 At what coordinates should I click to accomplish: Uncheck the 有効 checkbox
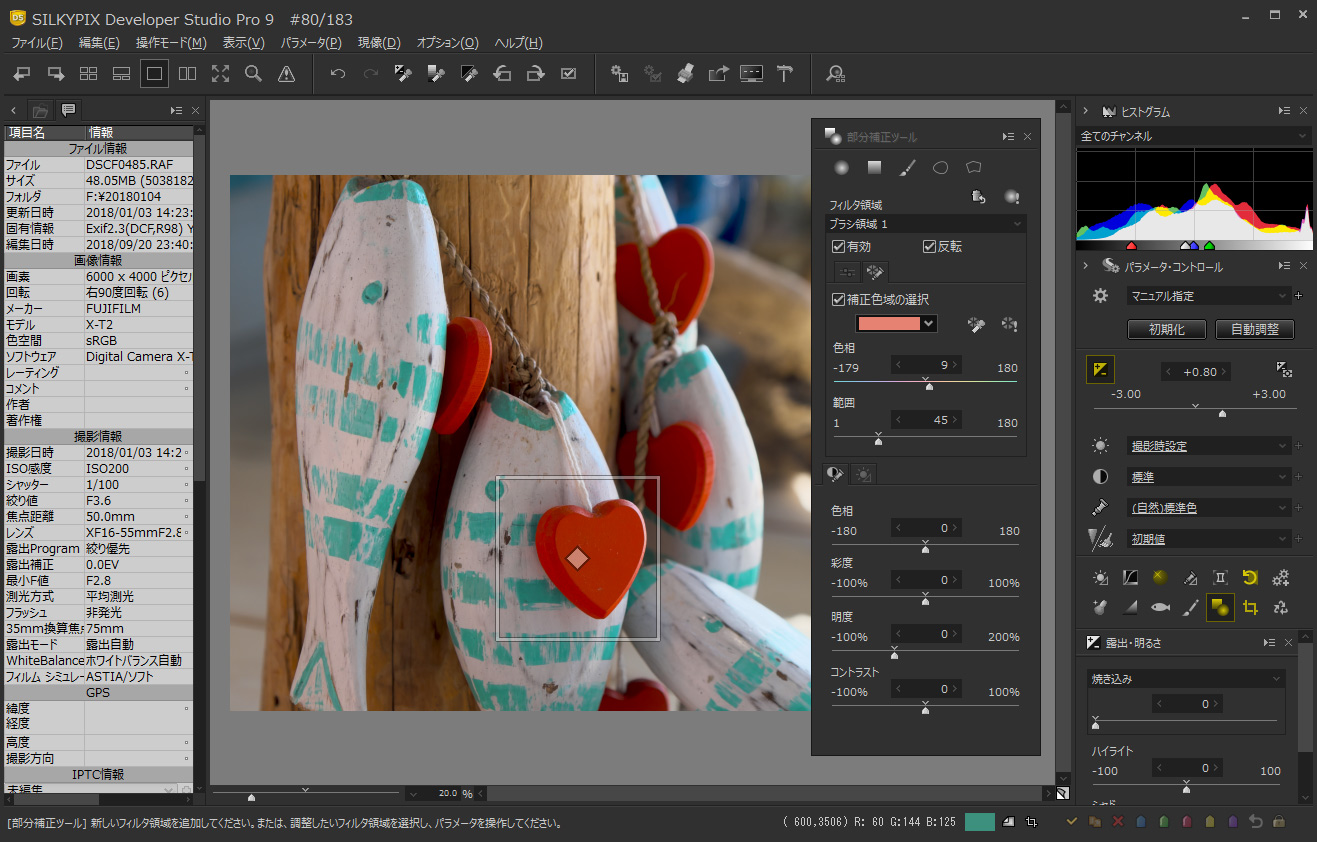(x=839, y=246)
